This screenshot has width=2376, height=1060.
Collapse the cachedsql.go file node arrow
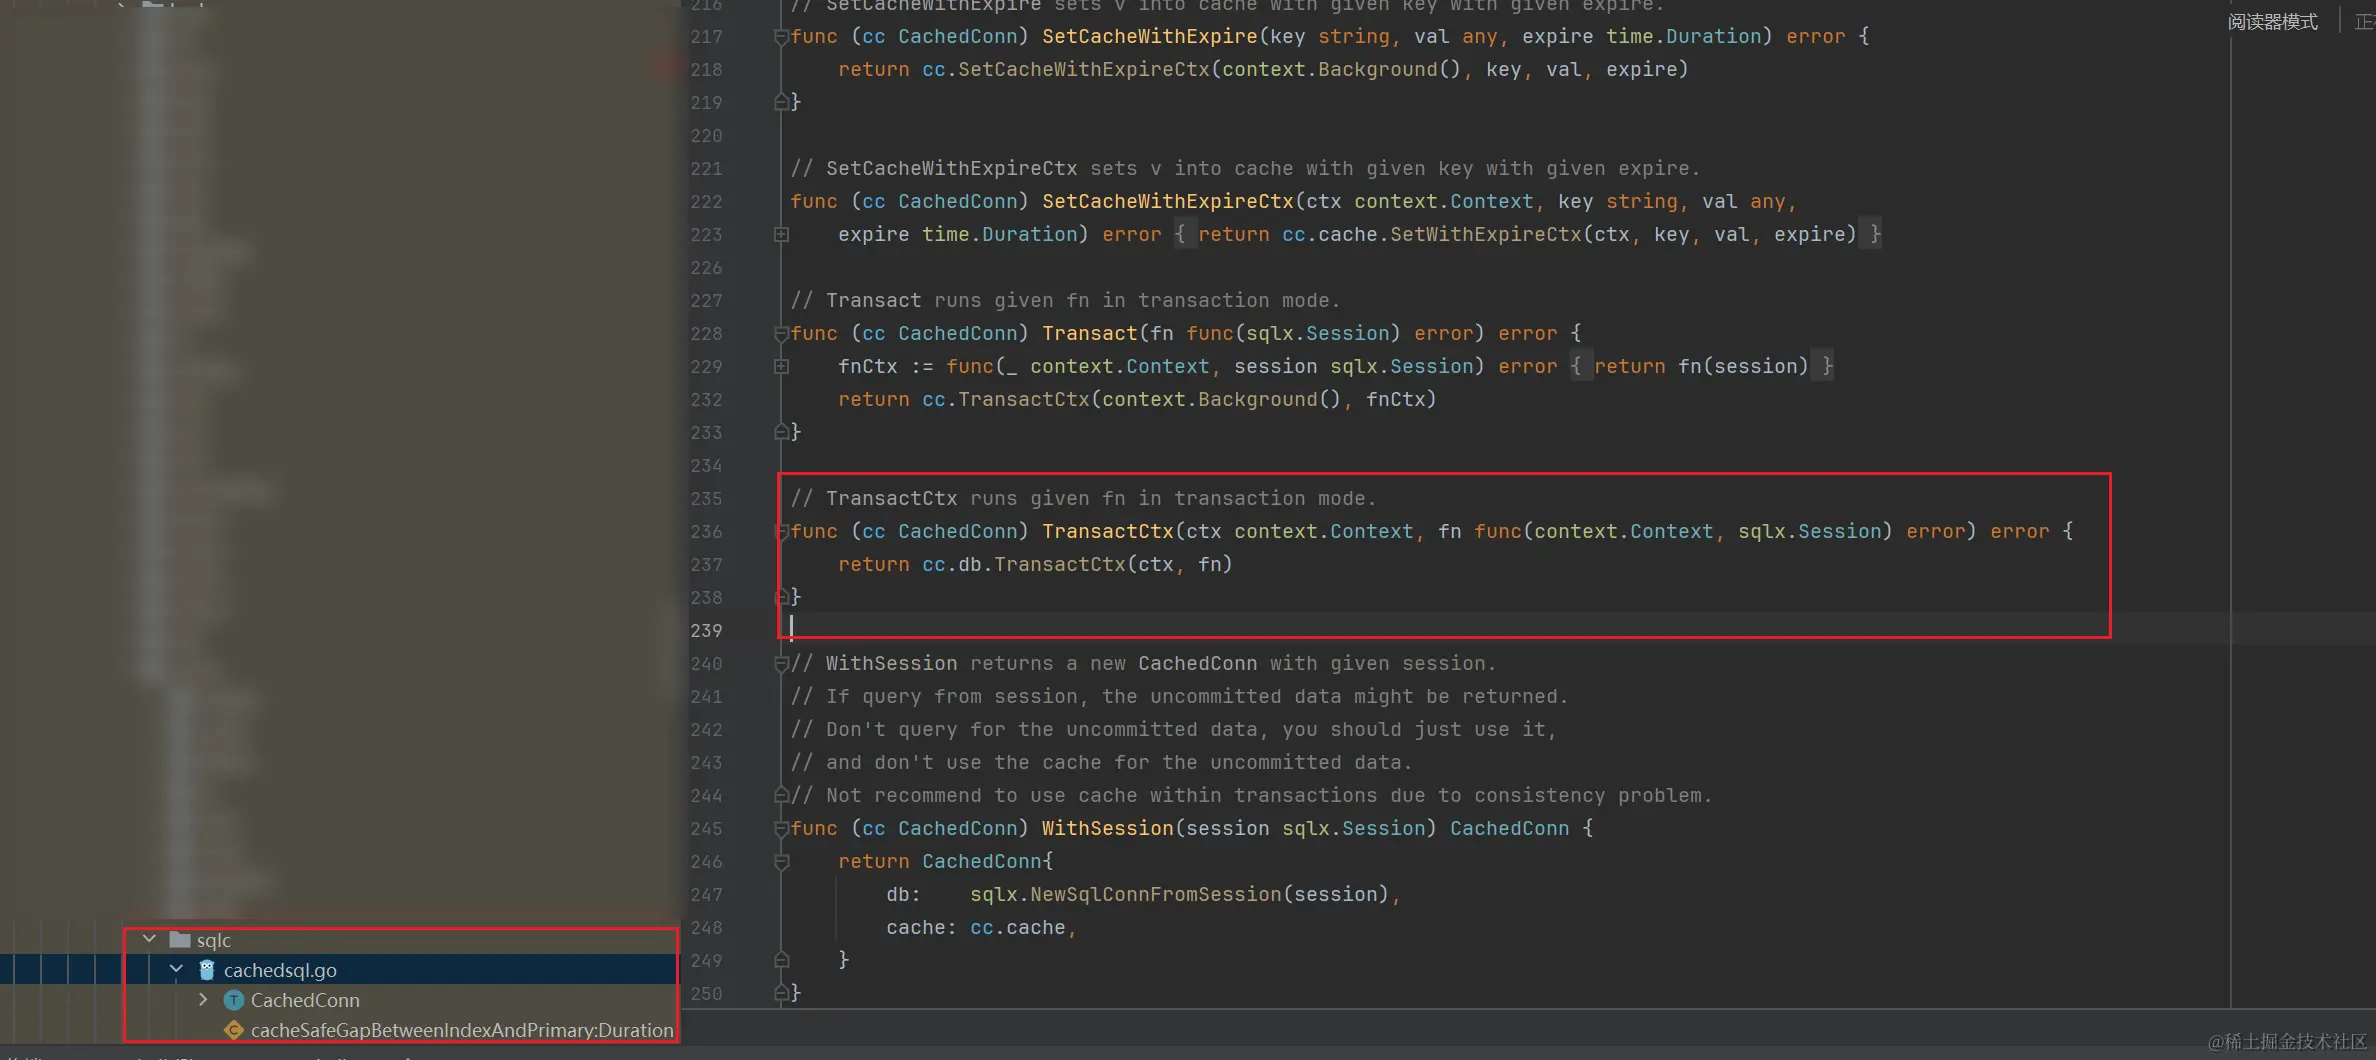tap(176, 969)
